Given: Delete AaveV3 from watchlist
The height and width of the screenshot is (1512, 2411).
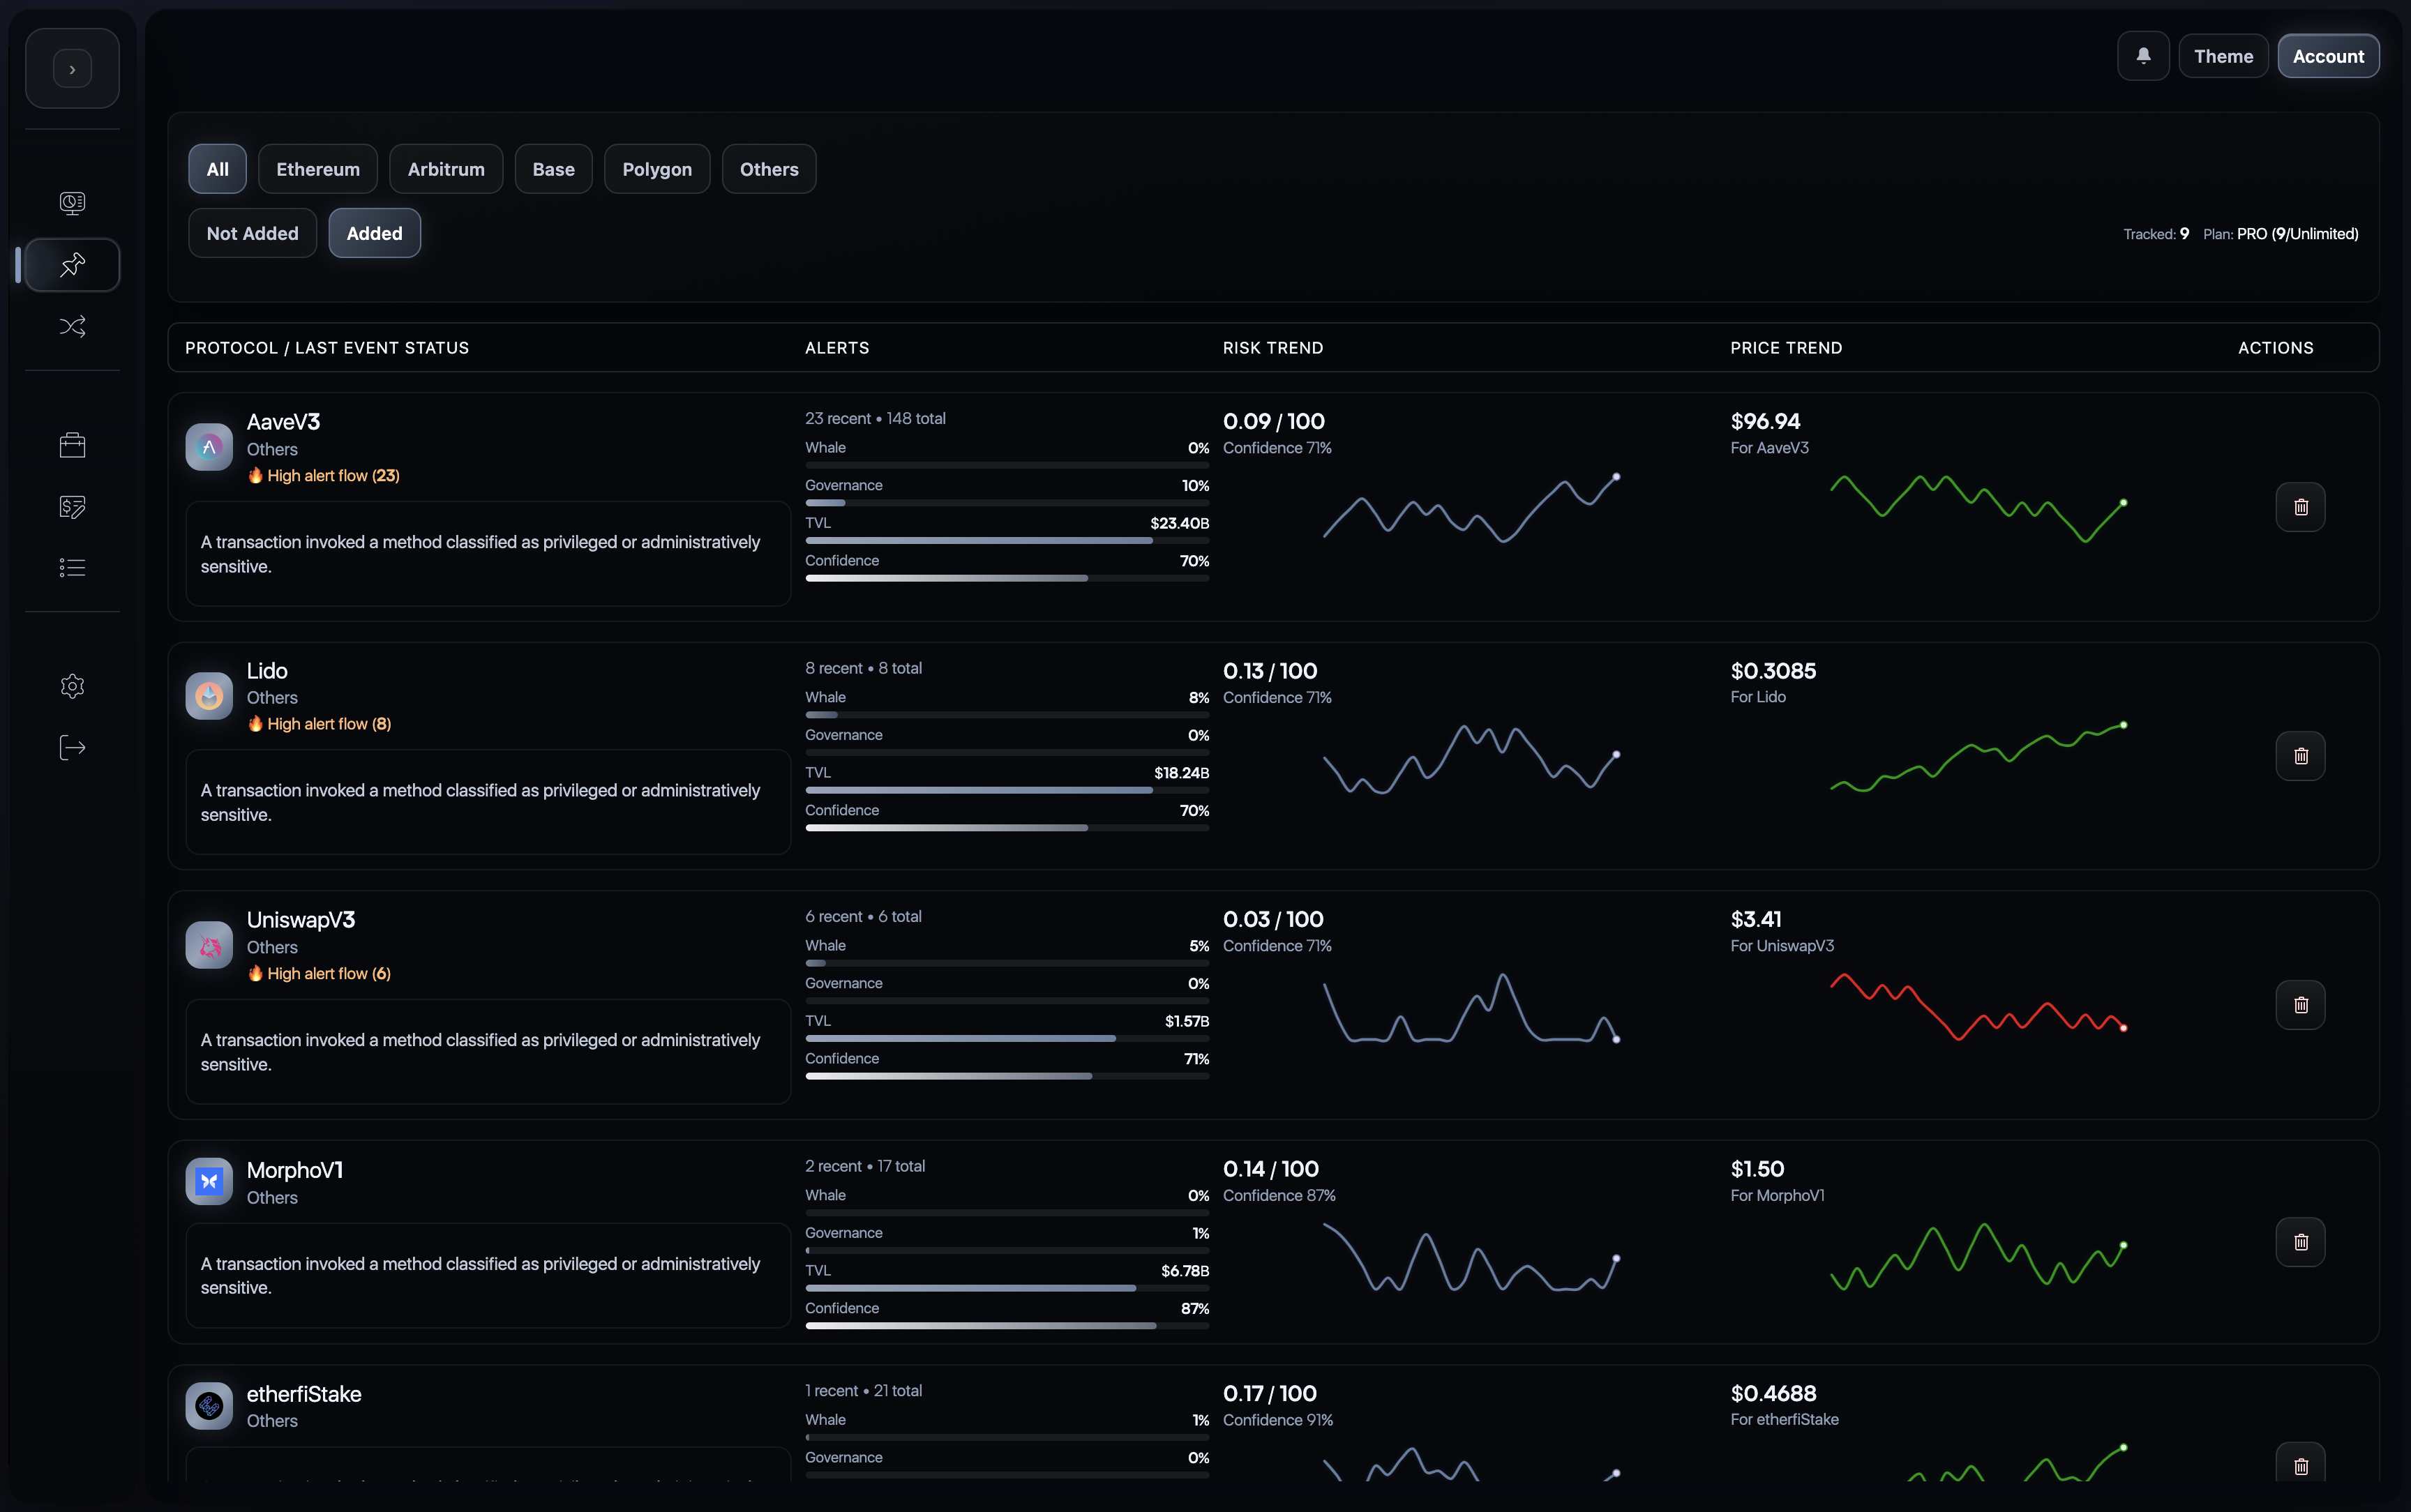Looking at the screenshot, I should coord(2300,507).
